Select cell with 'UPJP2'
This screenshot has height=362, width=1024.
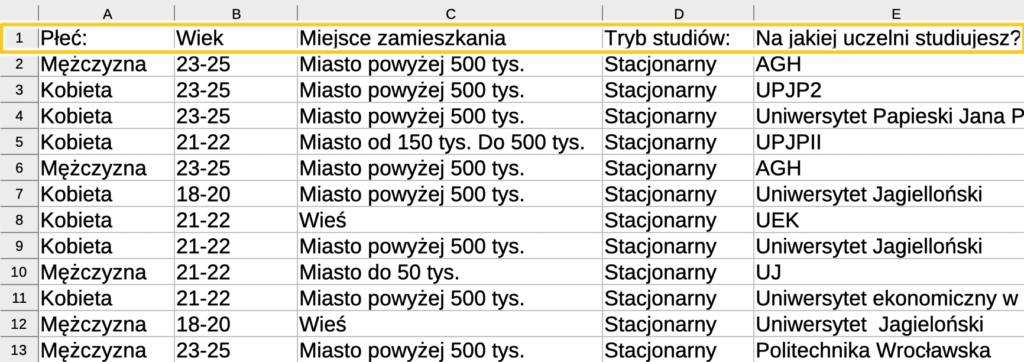pos(888,90)
